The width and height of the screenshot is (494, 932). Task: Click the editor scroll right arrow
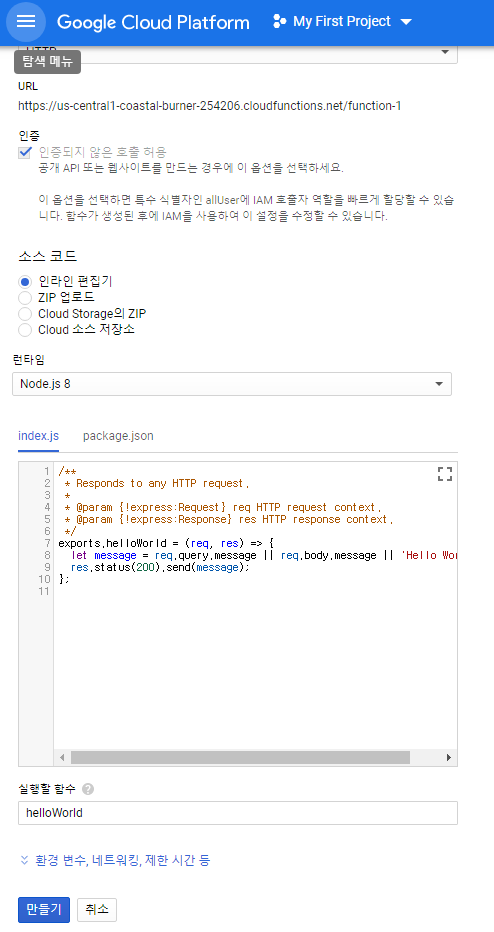449,758
